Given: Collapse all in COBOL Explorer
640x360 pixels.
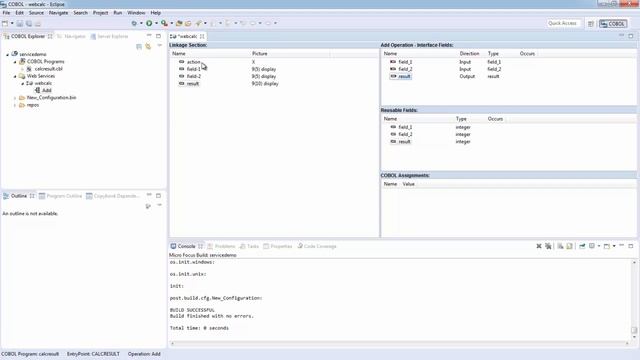Looking at the screenshot, I should pos(139,47).
